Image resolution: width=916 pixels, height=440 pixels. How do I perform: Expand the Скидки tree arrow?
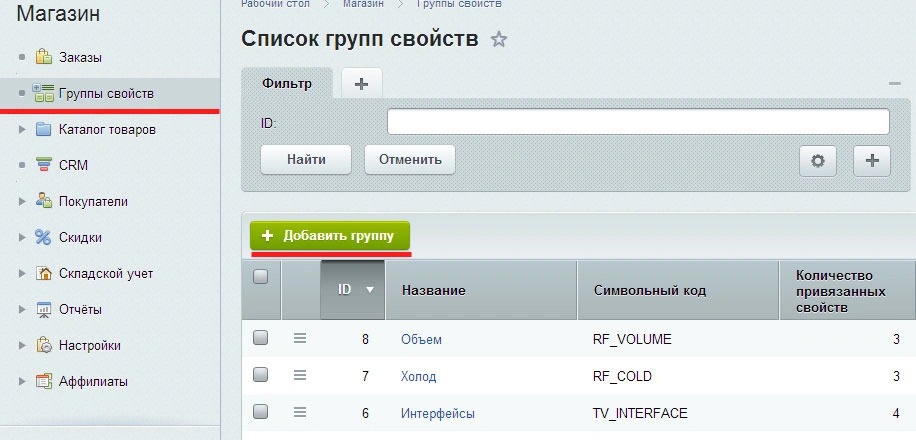click(22, 237)
